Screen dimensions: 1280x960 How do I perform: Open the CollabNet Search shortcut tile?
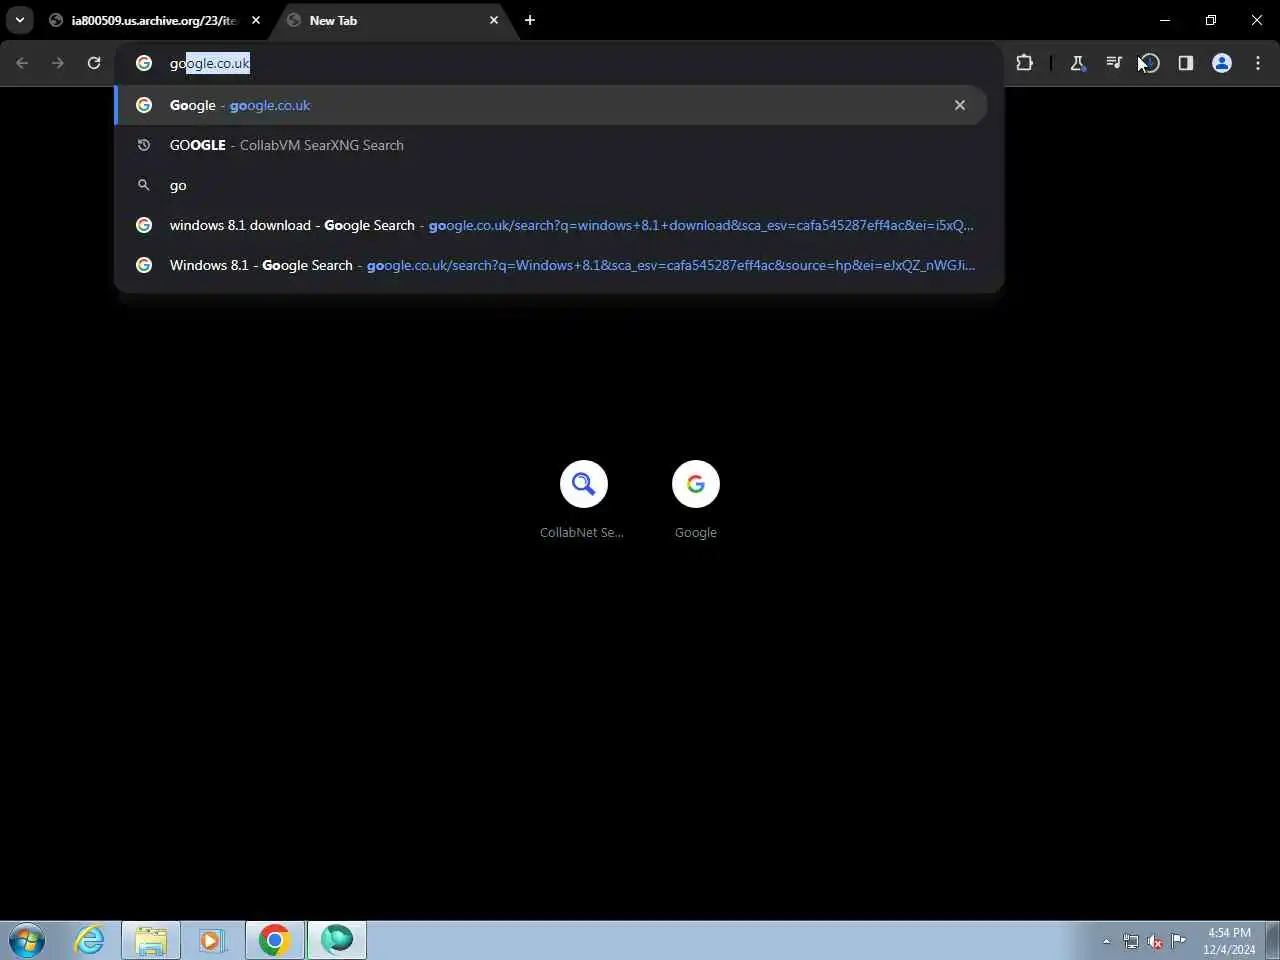tap(583, 500)
